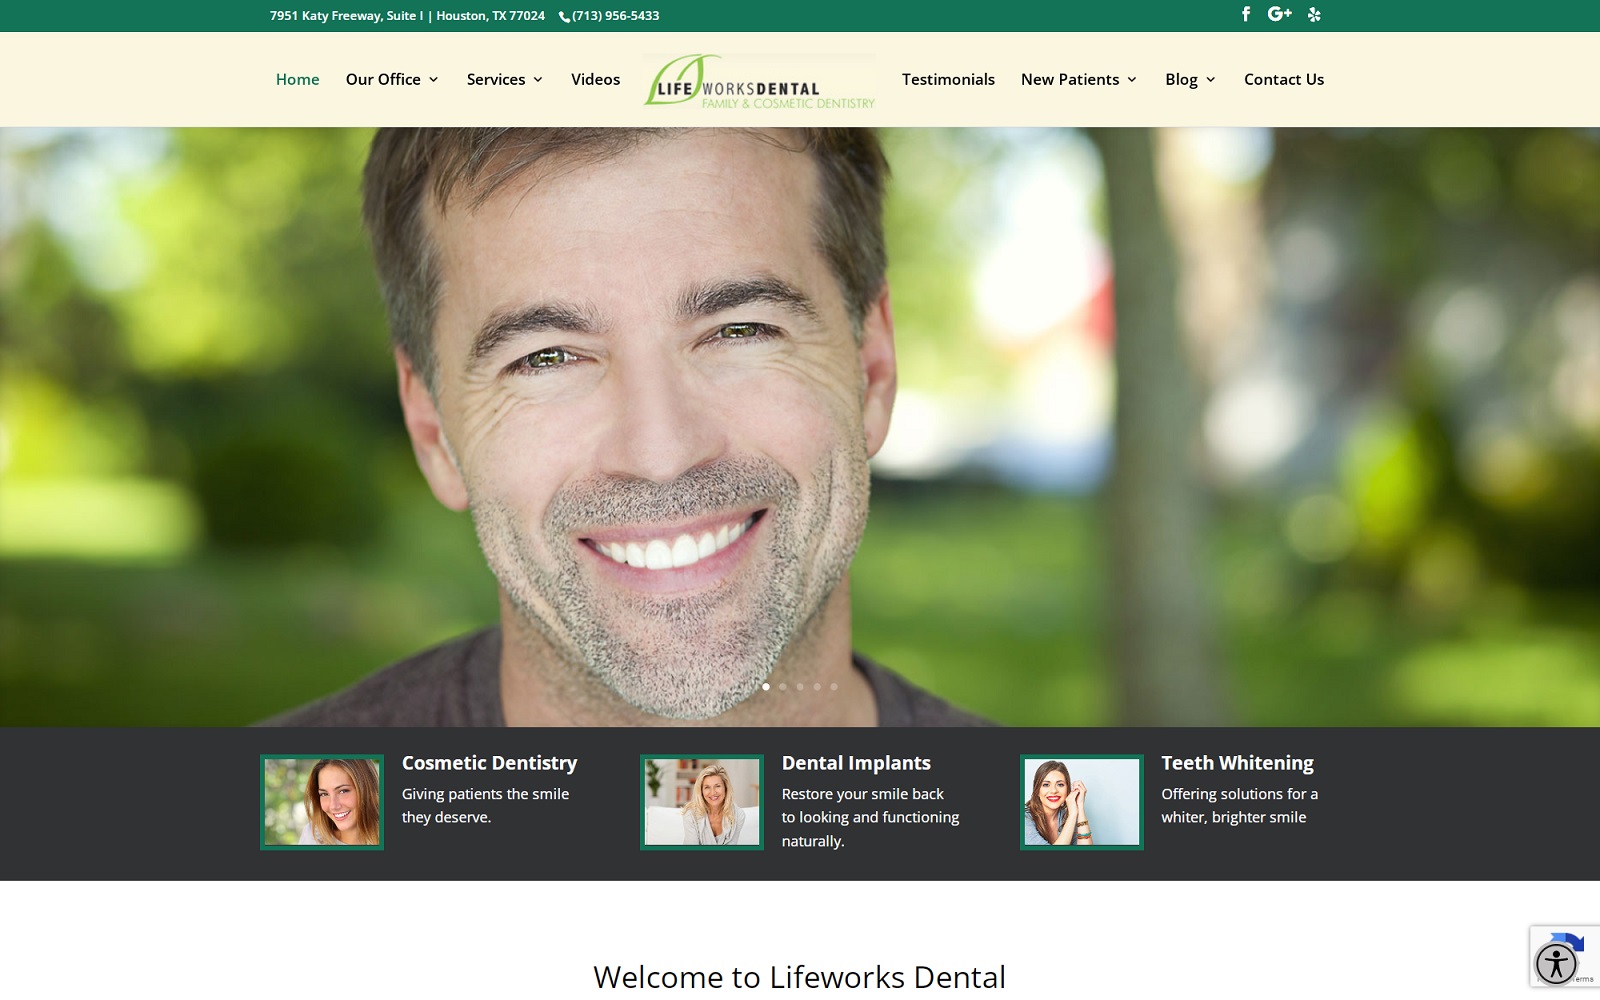Image resolution: width=1600 pixels, height=1000 pixels.
Task: Open the Yelp social icon
Action: tap(1314, 14)
